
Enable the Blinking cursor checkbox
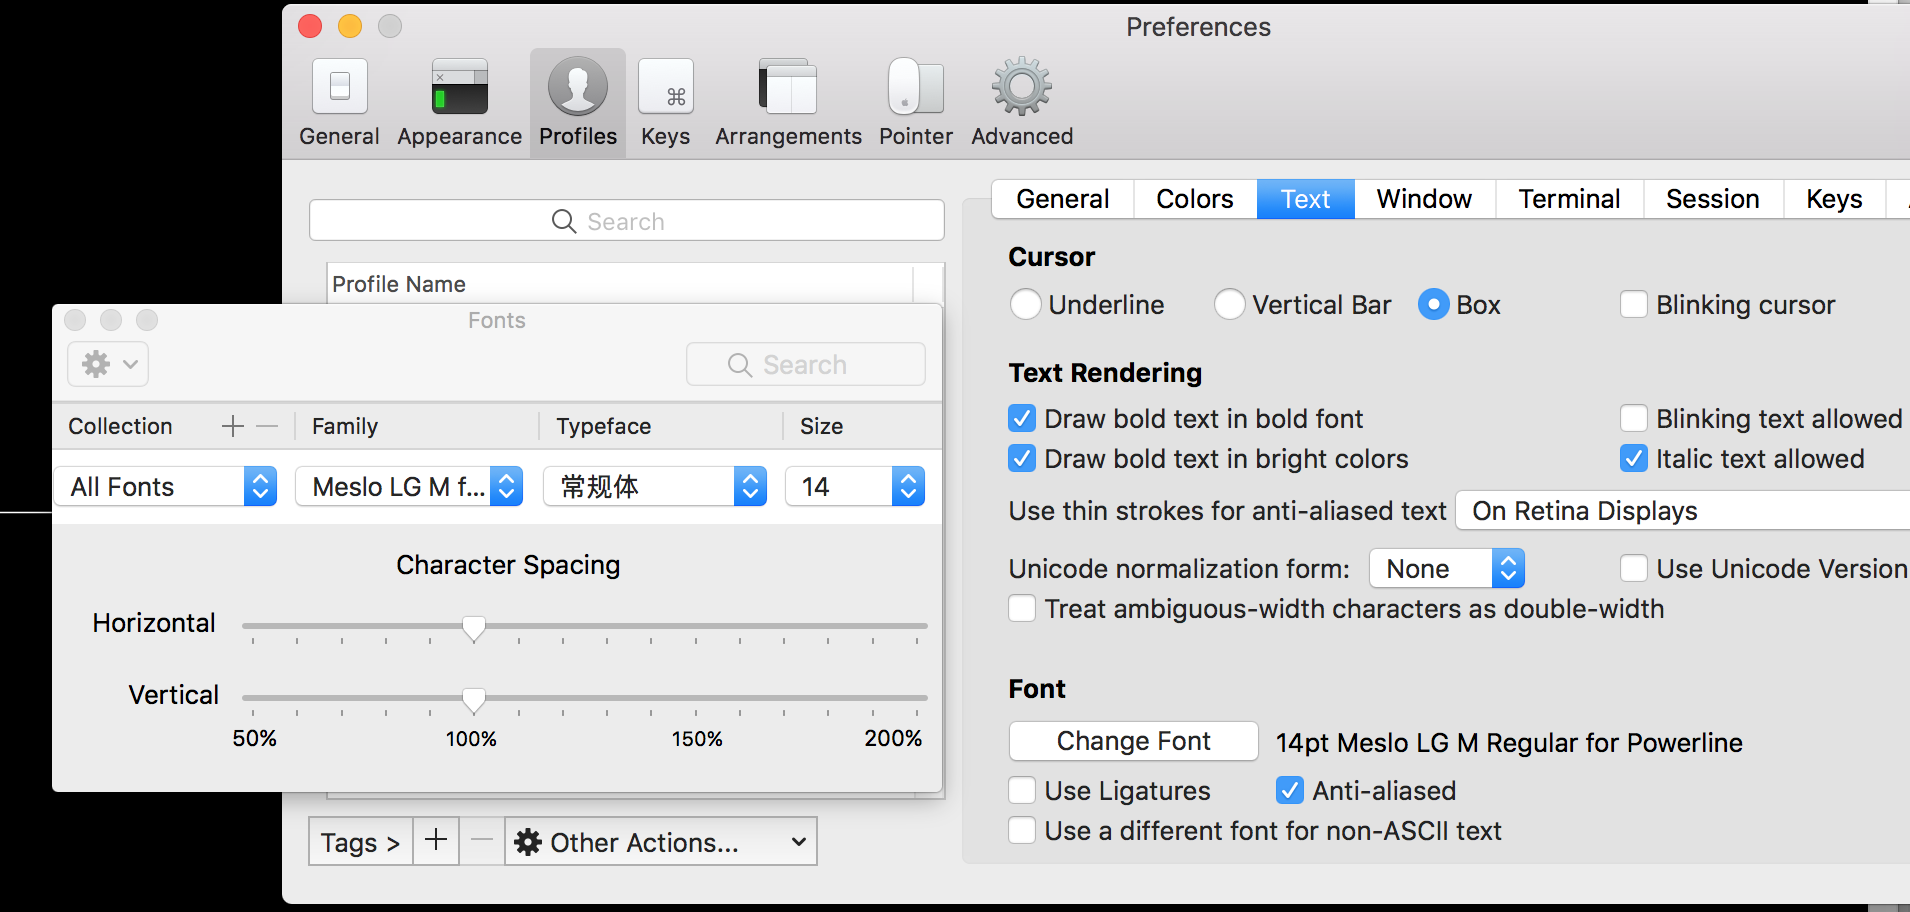(1633, 304)
